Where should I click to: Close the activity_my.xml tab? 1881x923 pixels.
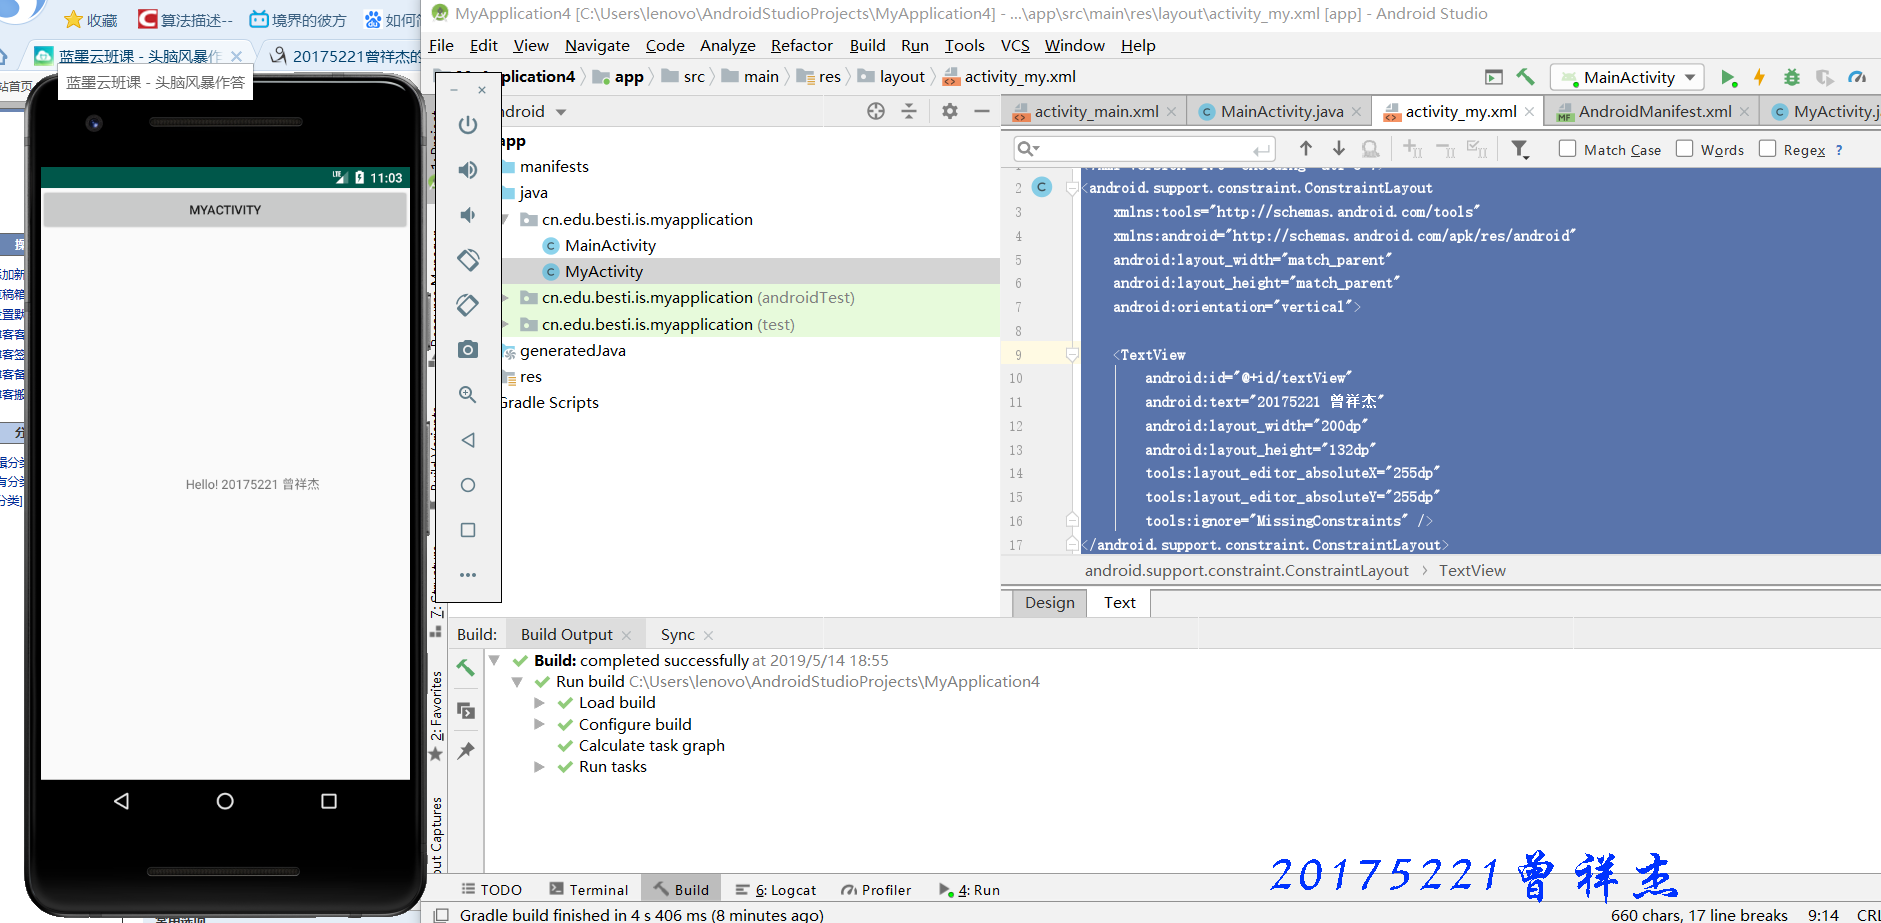click(x=1529, y=112)
